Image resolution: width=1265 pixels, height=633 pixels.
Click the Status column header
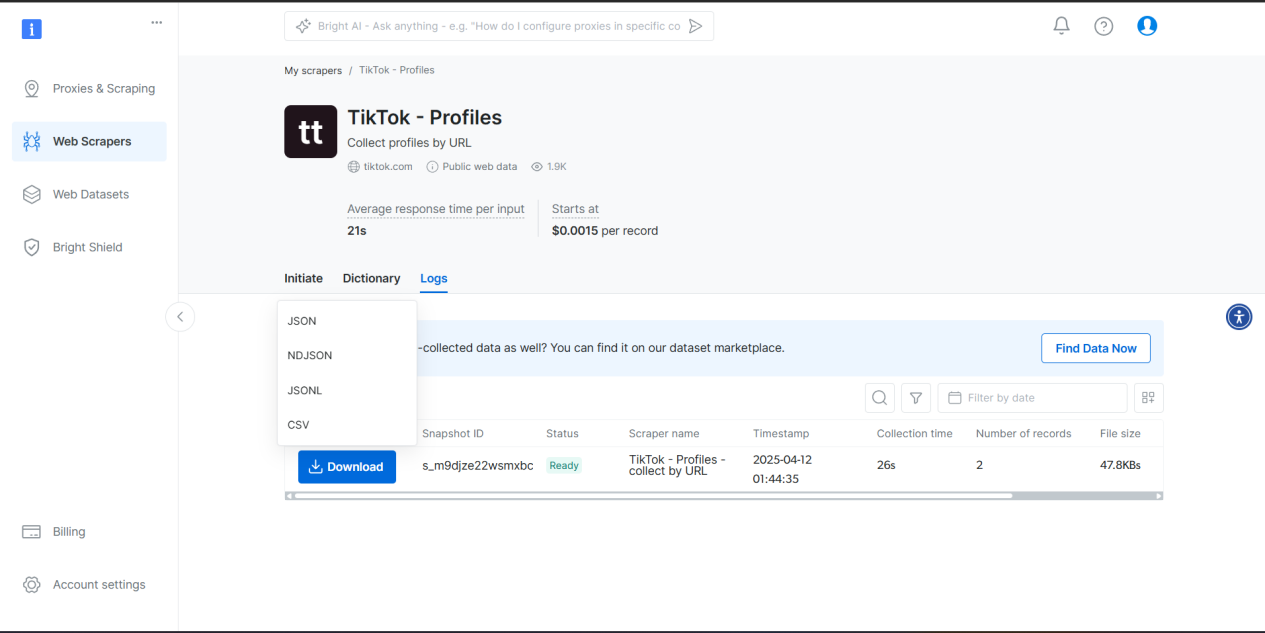point(562,434)
